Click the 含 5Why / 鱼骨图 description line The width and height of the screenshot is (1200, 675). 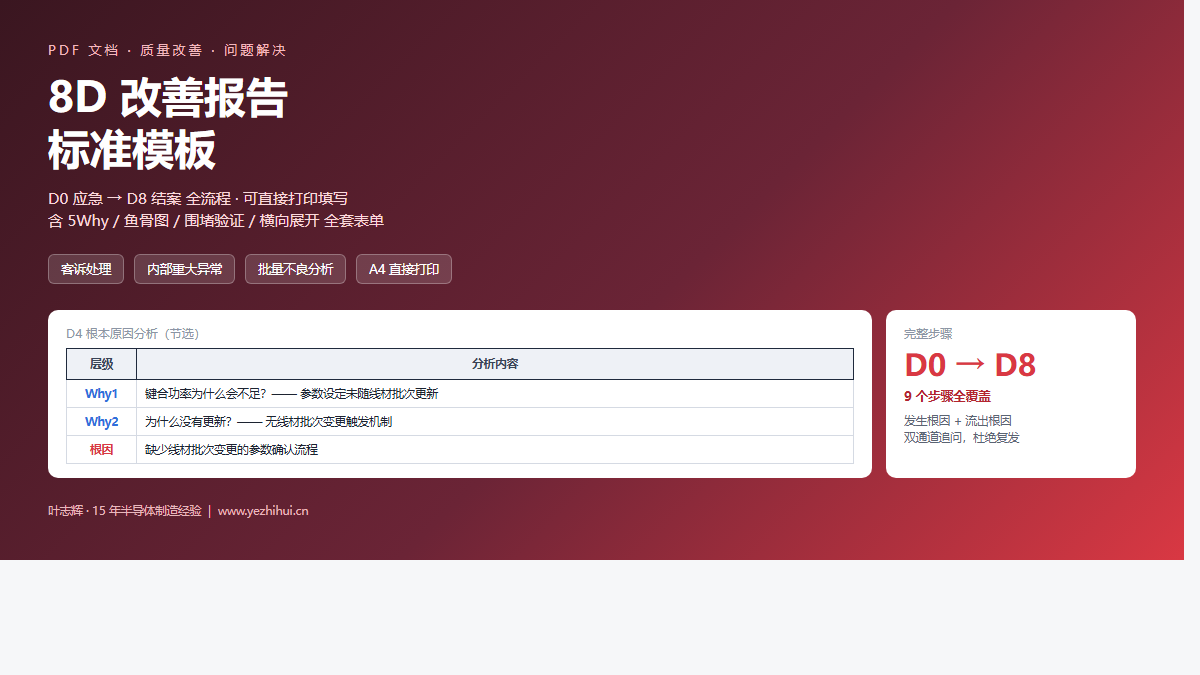click(x=216, y=220)
